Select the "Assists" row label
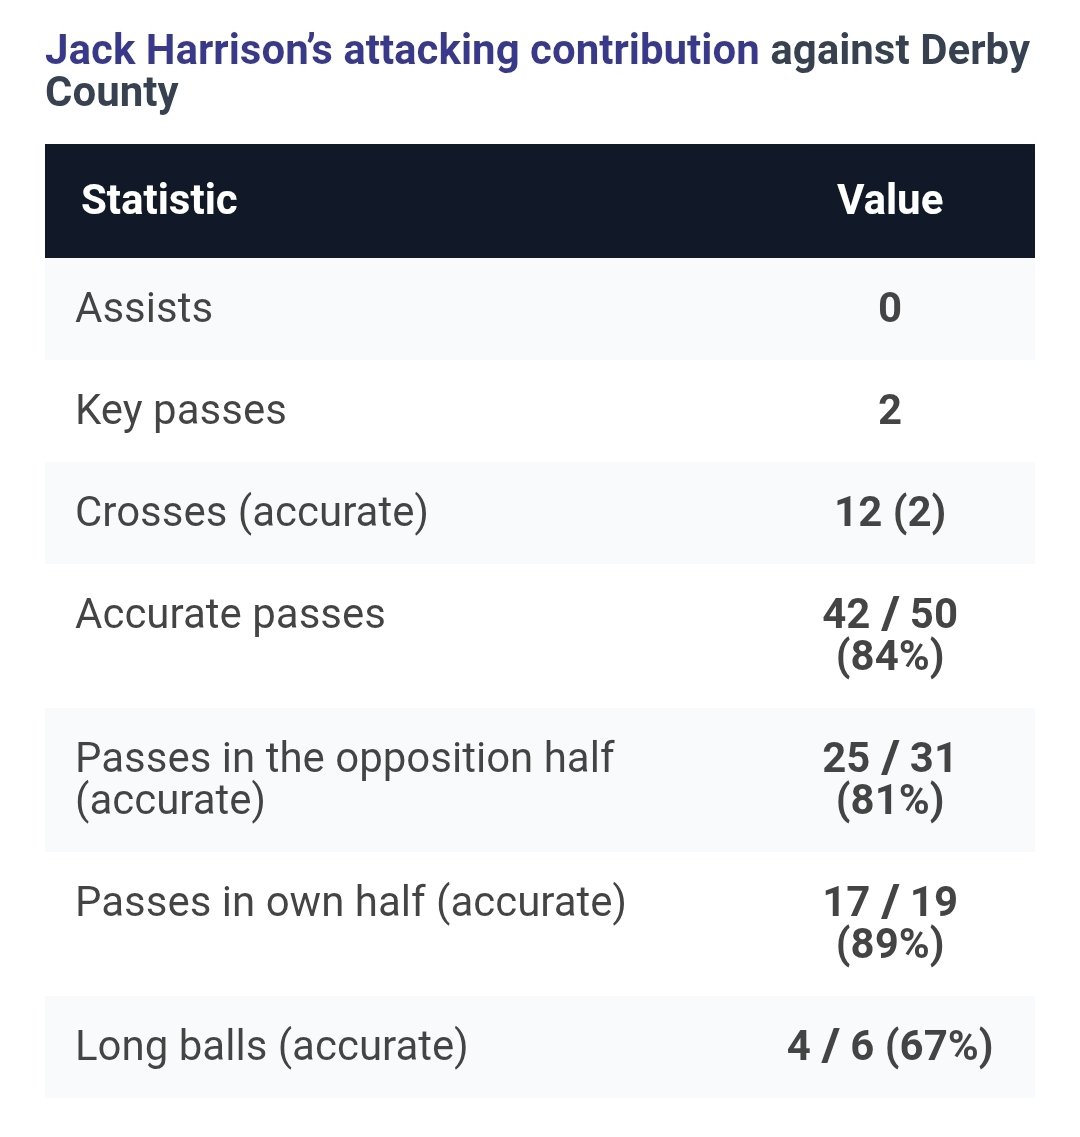Viewport: 1080px width, 1137px height. click(x=144, y=308)
